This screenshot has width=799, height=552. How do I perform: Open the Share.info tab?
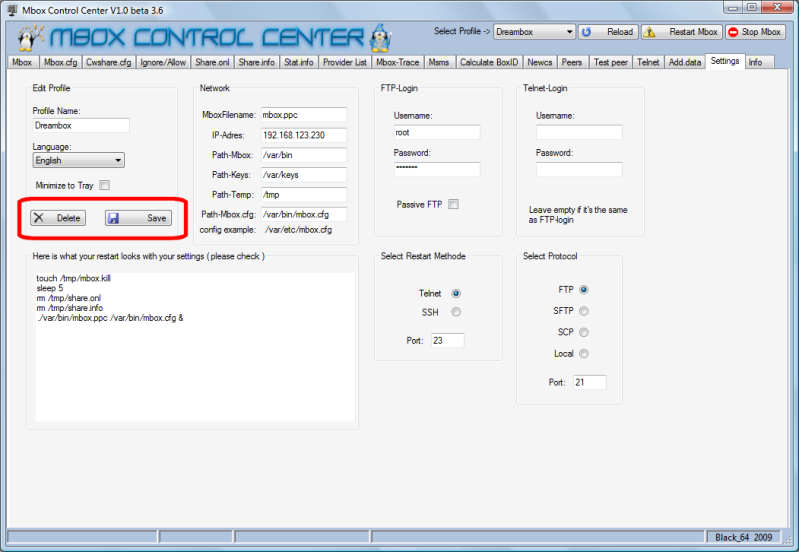[x=257, y=62]
